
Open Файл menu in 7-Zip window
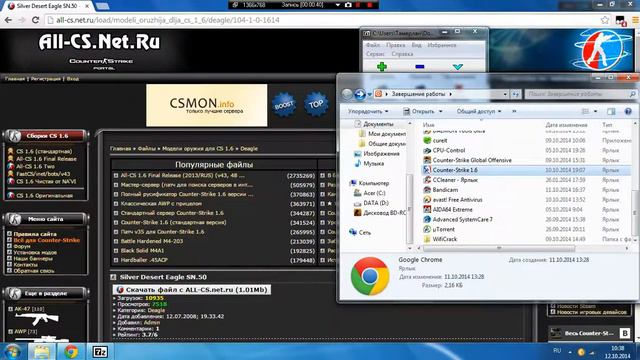(x=372, y=45)
